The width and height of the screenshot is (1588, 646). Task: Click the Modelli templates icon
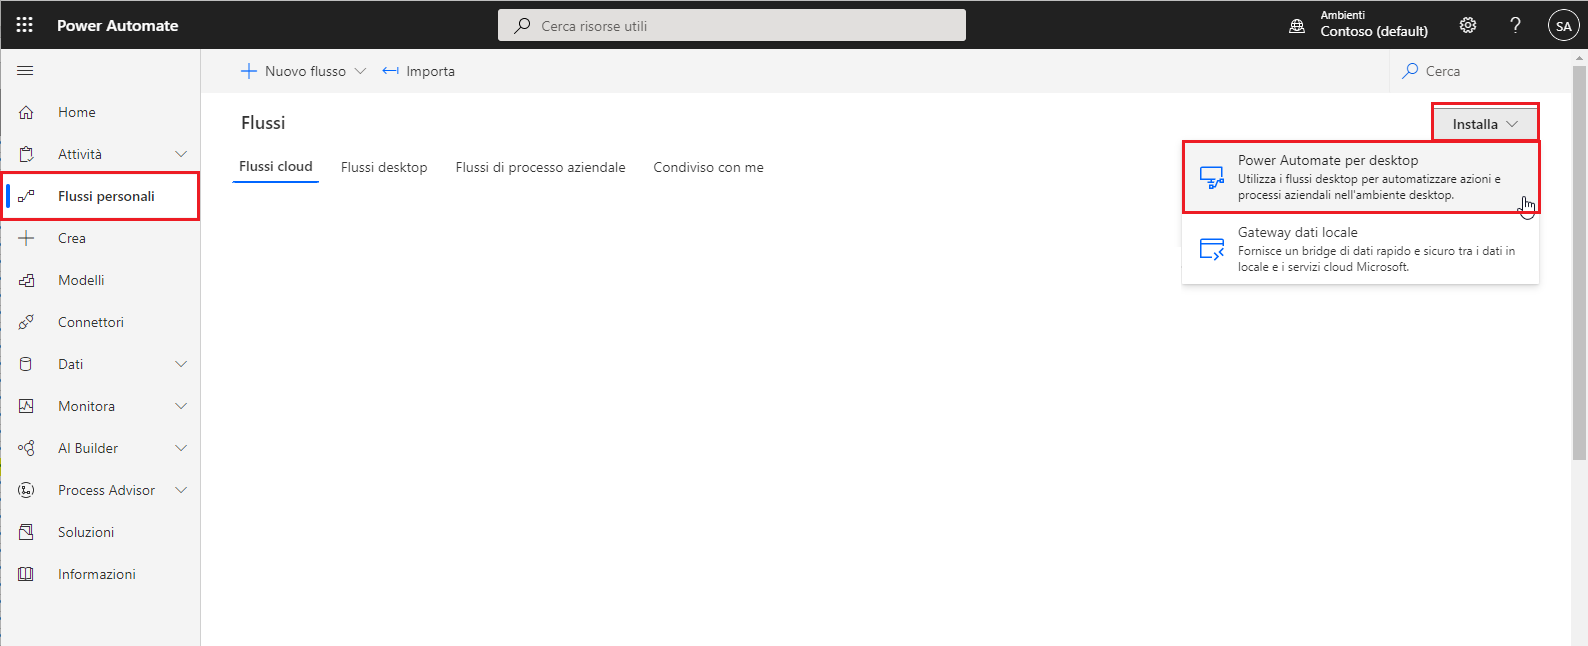[27, 280]
